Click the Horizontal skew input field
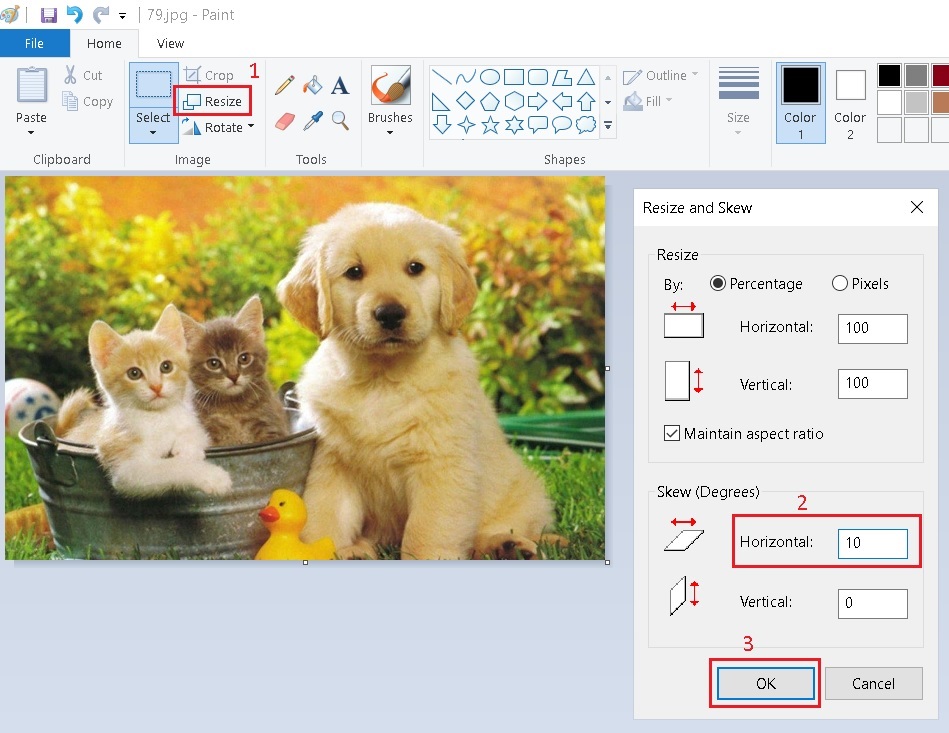 (x=873, y=543)
